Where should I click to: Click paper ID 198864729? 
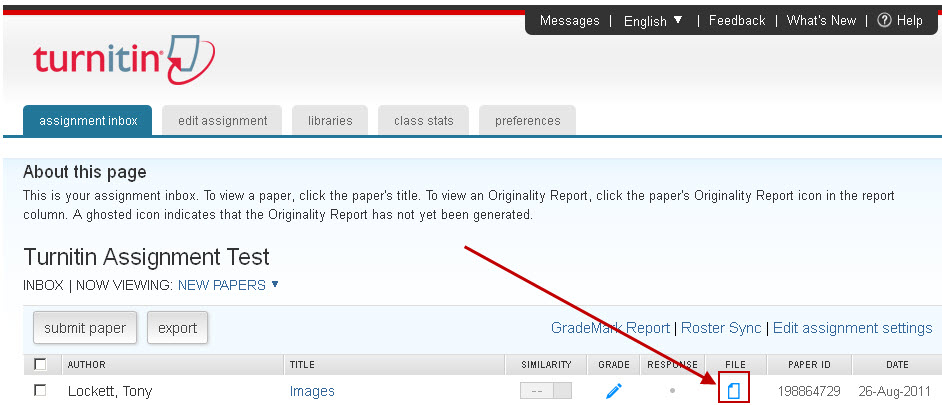pyautogui.click(x=809, y=391)
